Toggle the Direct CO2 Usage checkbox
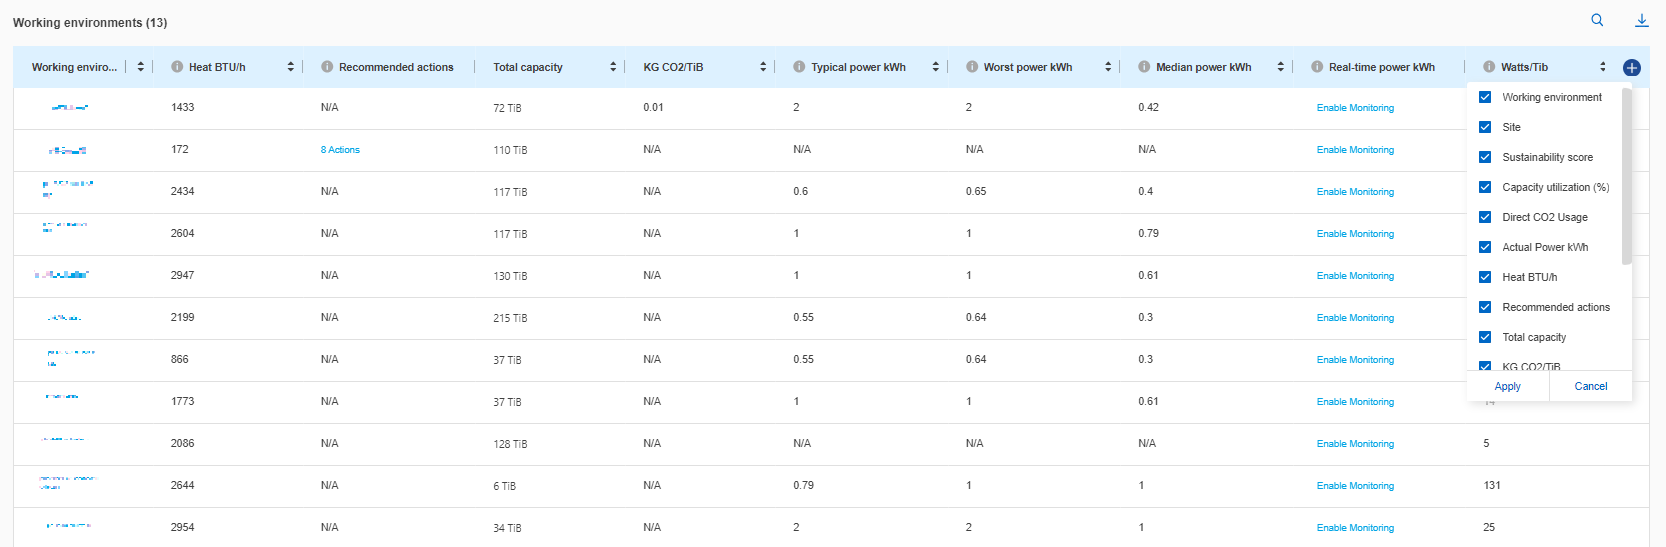The width and height of the screenshot is (1666, 547). [x=1485, y=217]
